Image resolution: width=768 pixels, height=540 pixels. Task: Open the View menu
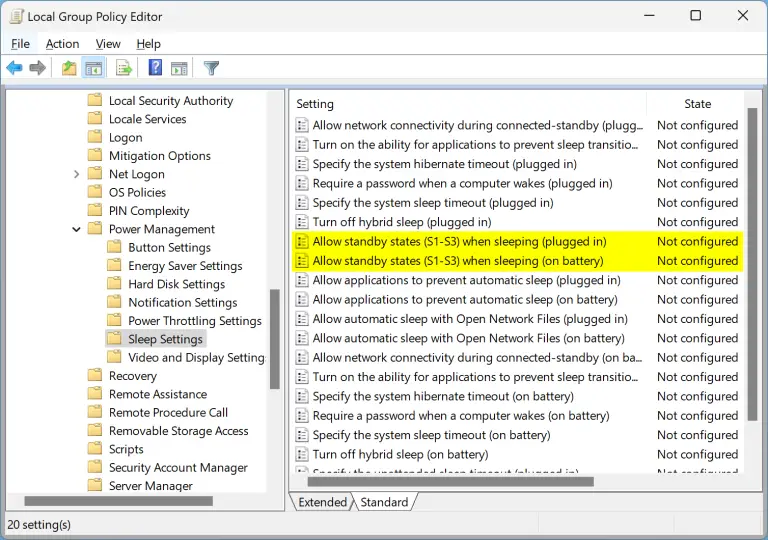pos(108,44)
